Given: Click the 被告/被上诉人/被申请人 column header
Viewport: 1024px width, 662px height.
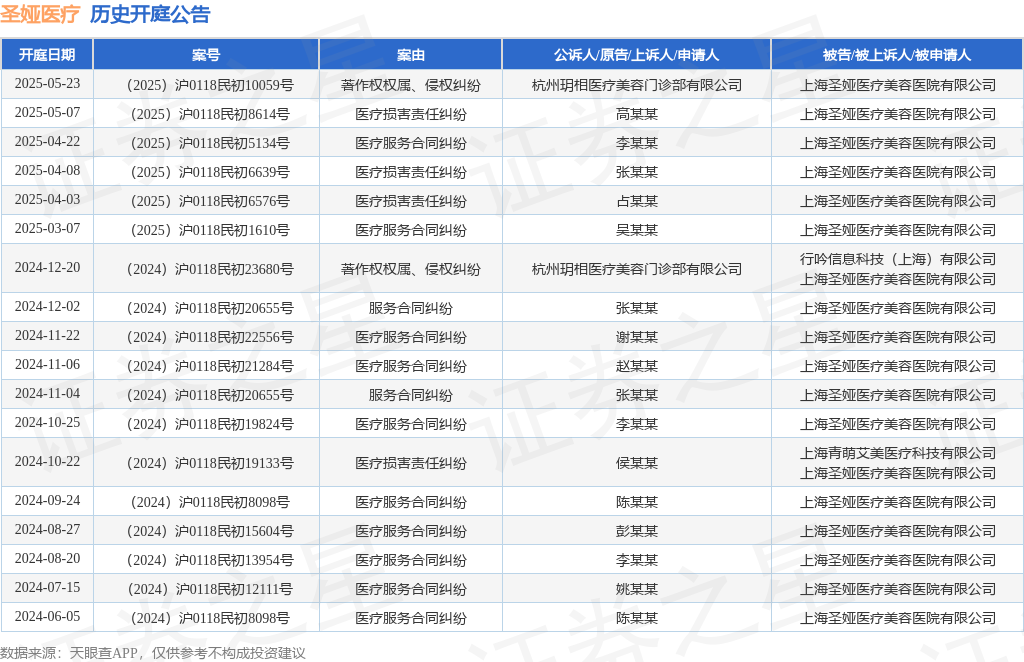Looking at the screenshot, I should (897, 55).
